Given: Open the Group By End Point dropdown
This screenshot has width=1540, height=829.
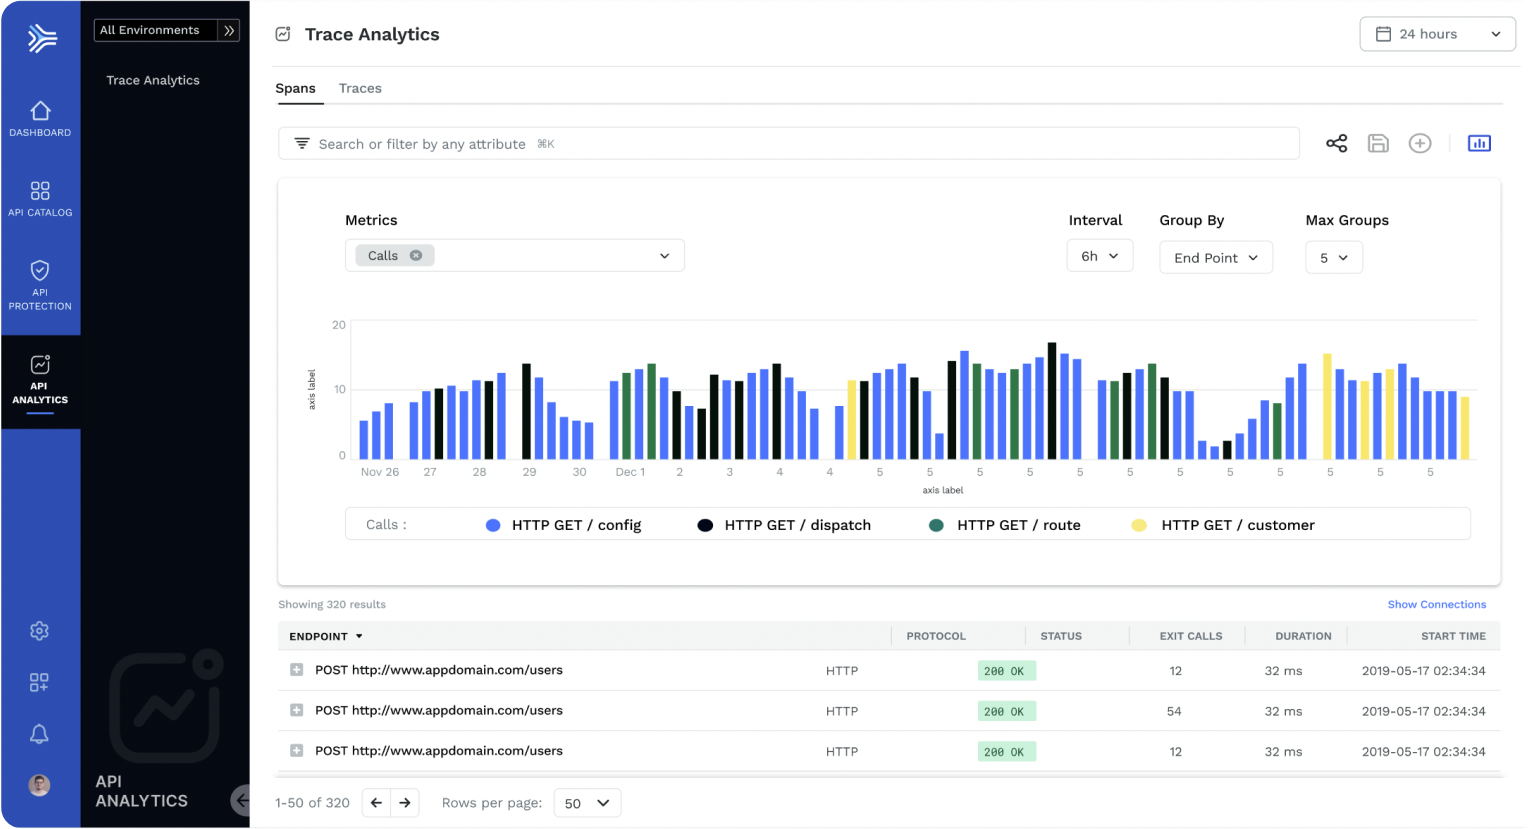Looking at the screenshot, I should [1215, 258].
